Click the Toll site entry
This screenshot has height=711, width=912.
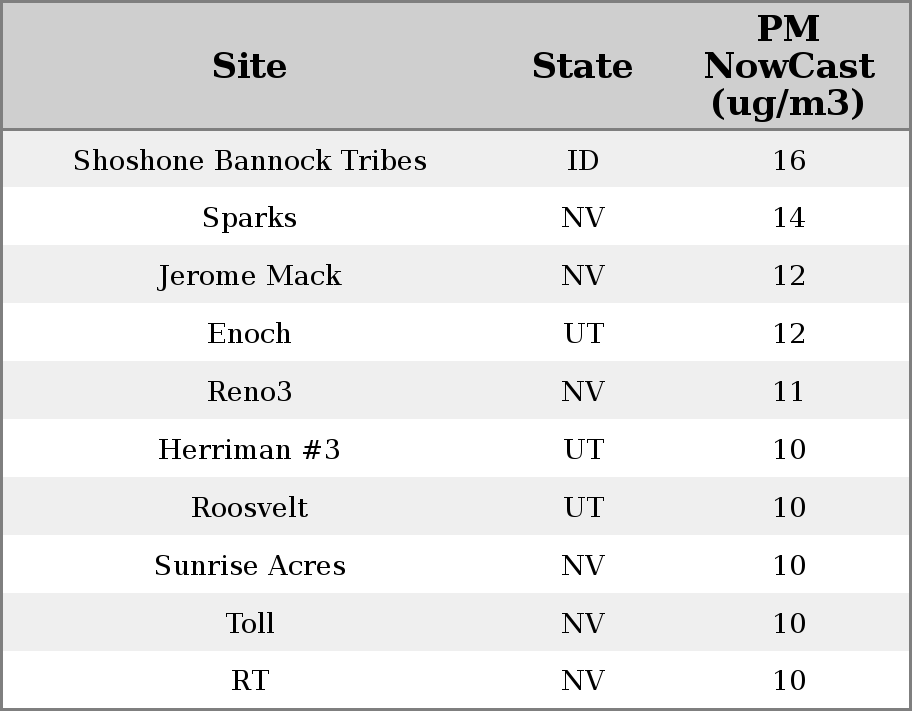point(250,624)
